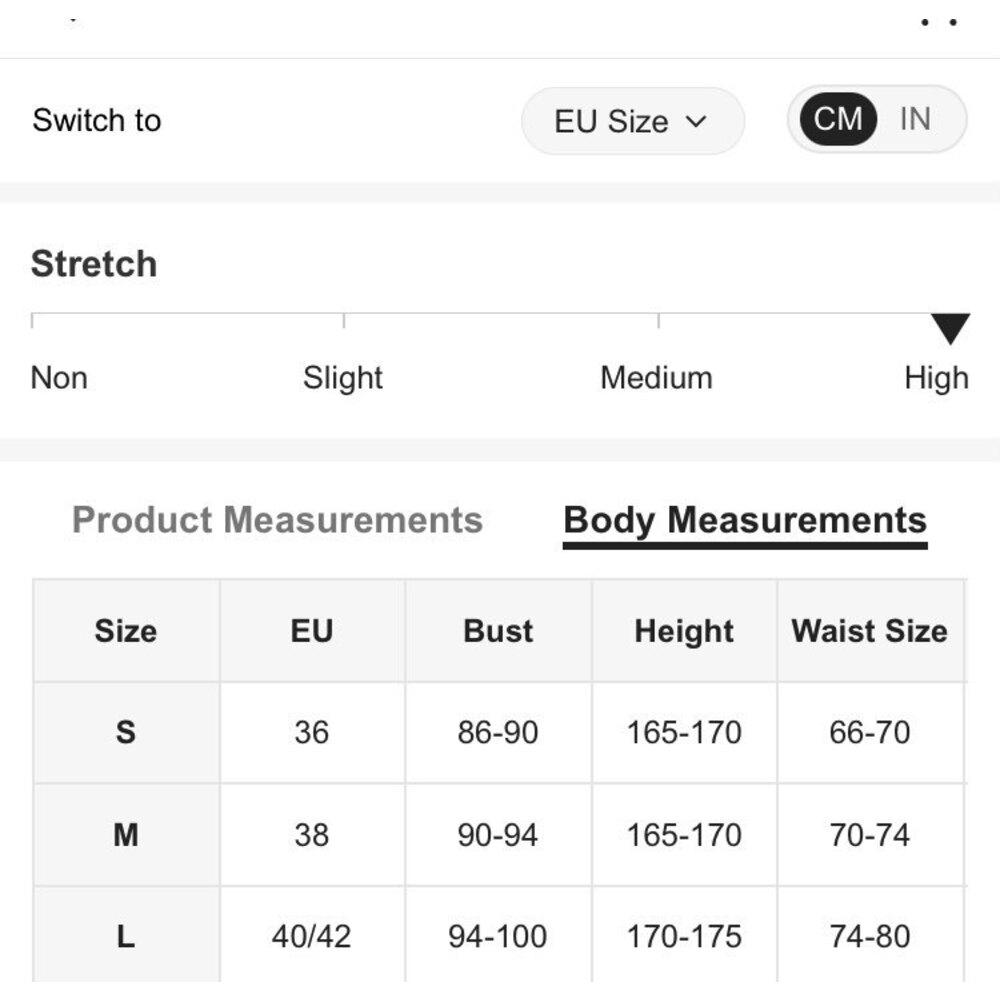Switch units to CM
The height and width of the screenshot is (1000, 1000).
click(x=838, y=119)
